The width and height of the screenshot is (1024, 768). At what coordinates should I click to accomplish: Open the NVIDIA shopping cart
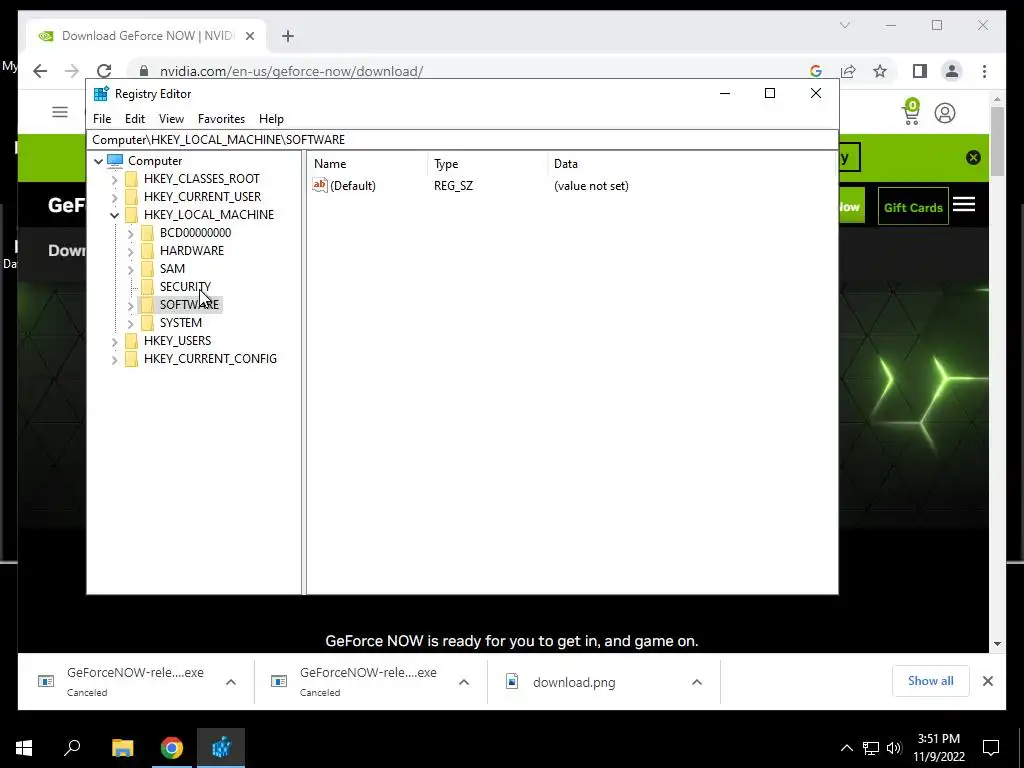(x=911, y=112)
